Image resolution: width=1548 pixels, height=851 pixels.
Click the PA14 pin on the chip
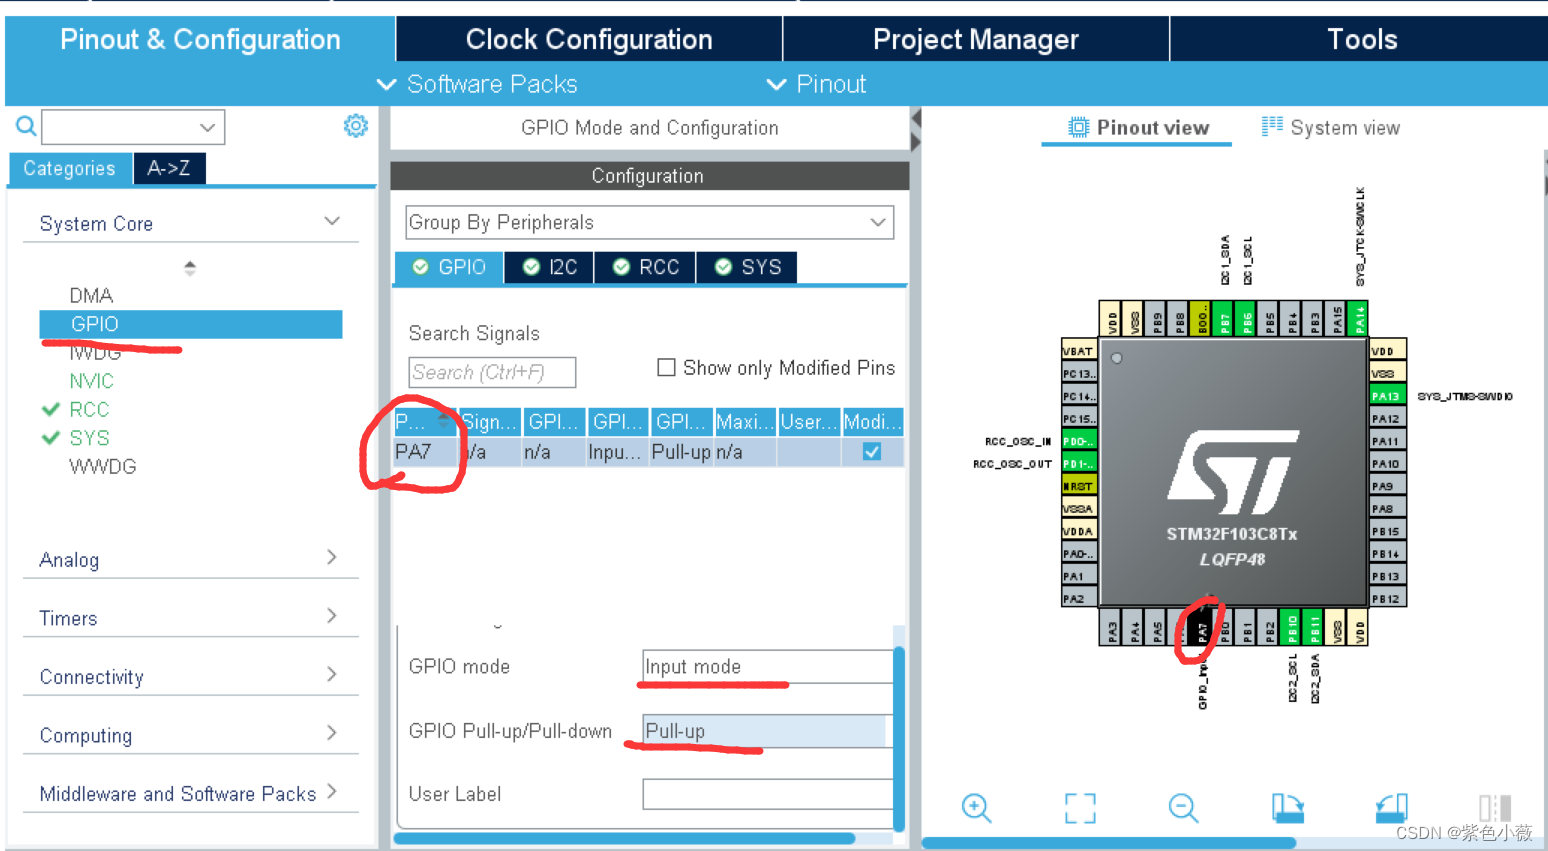(1359, 318)
